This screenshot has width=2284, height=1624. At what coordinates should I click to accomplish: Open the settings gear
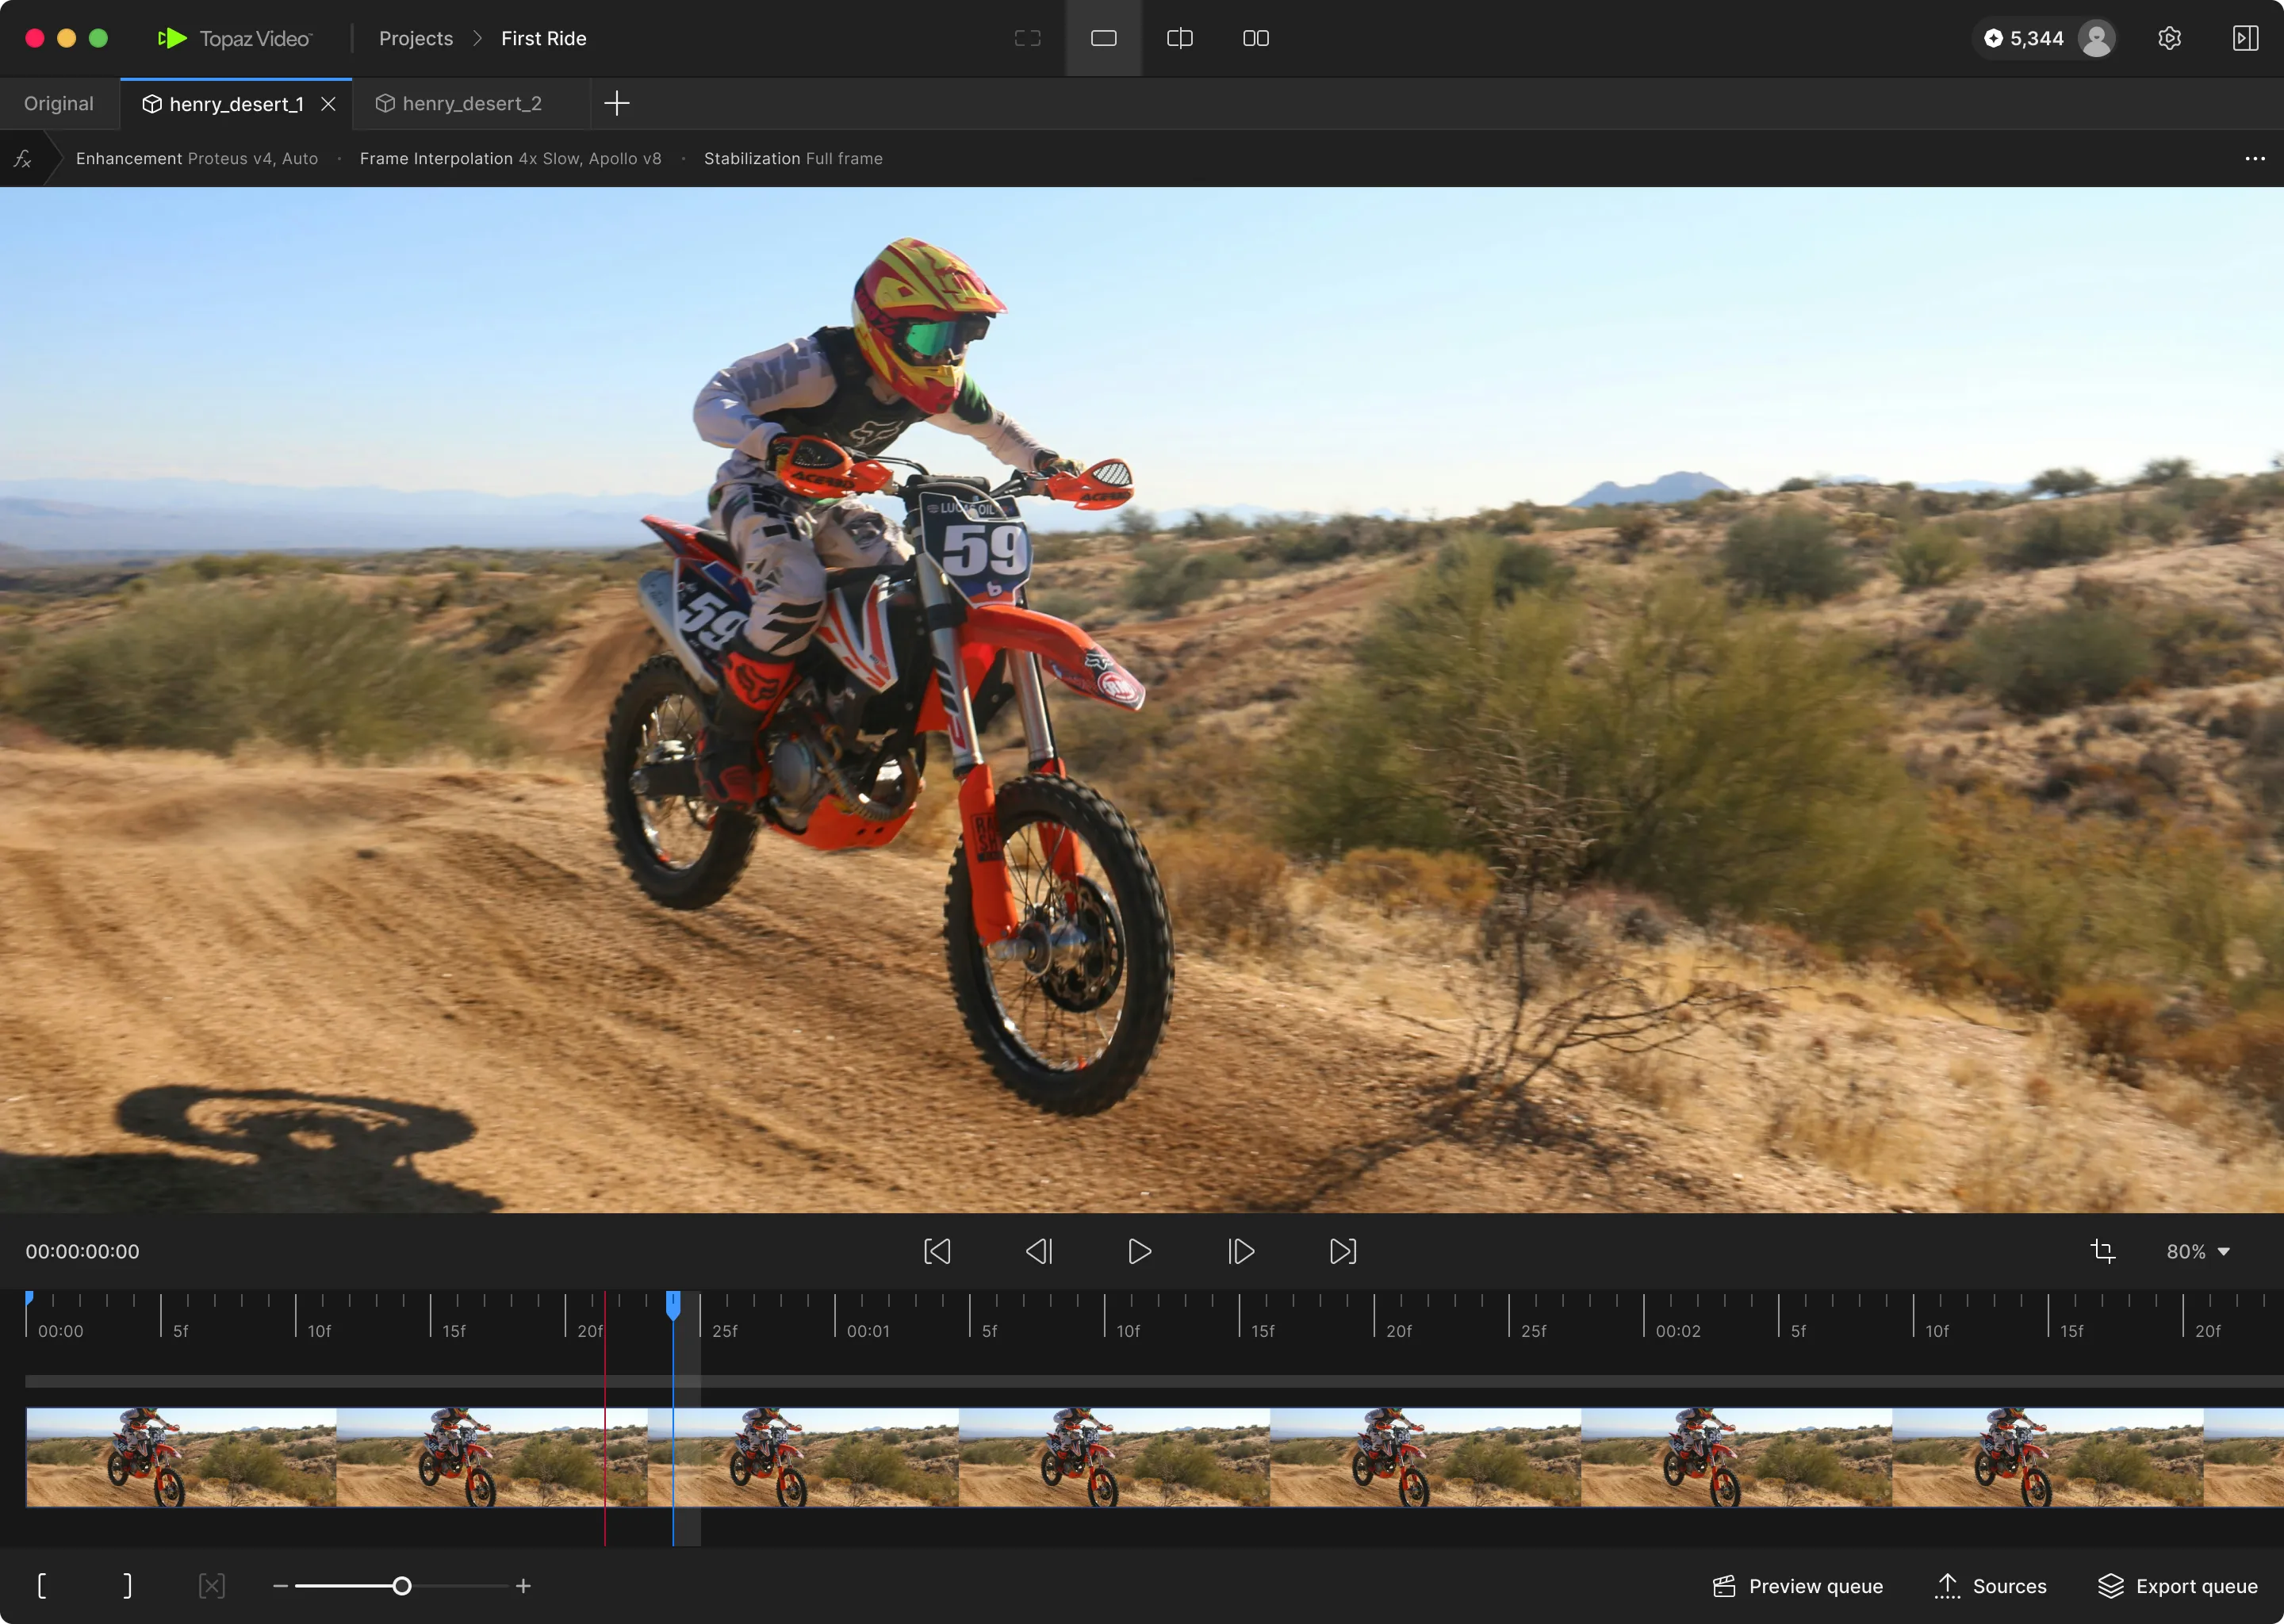pyautogui.click(x=2169, y=38)
